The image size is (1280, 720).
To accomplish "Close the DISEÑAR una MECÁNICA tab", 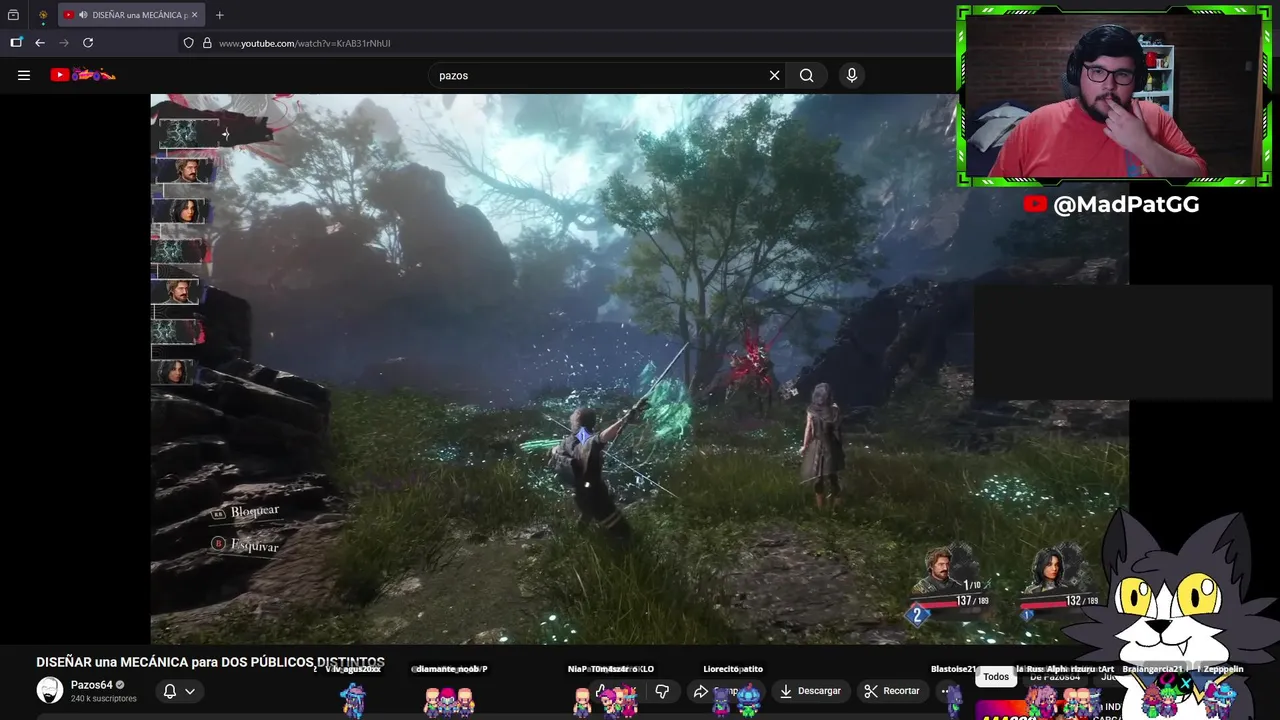I will [x=195, y=15].
